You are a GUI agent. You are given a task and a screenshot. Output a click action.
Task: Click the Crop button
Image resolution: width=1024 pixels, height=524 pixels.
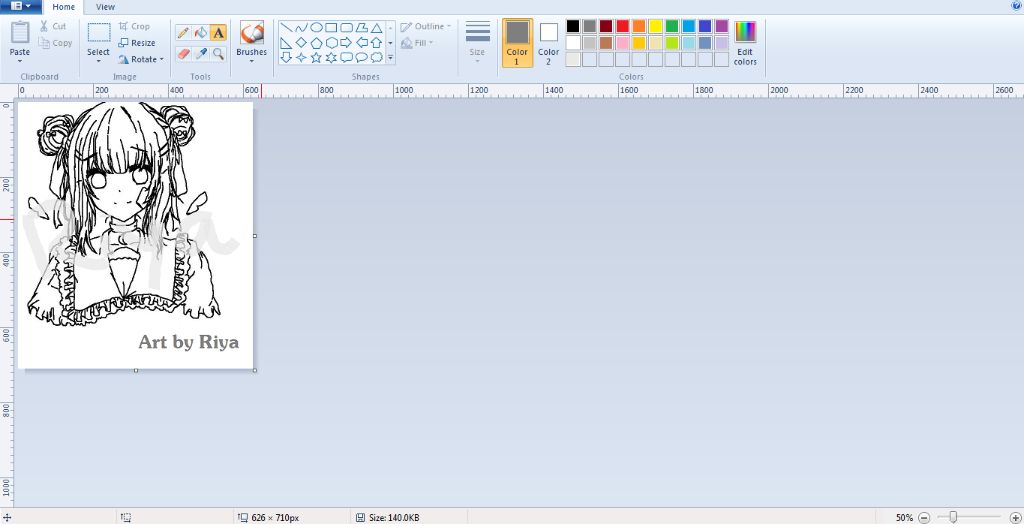[x=134, y=26]
